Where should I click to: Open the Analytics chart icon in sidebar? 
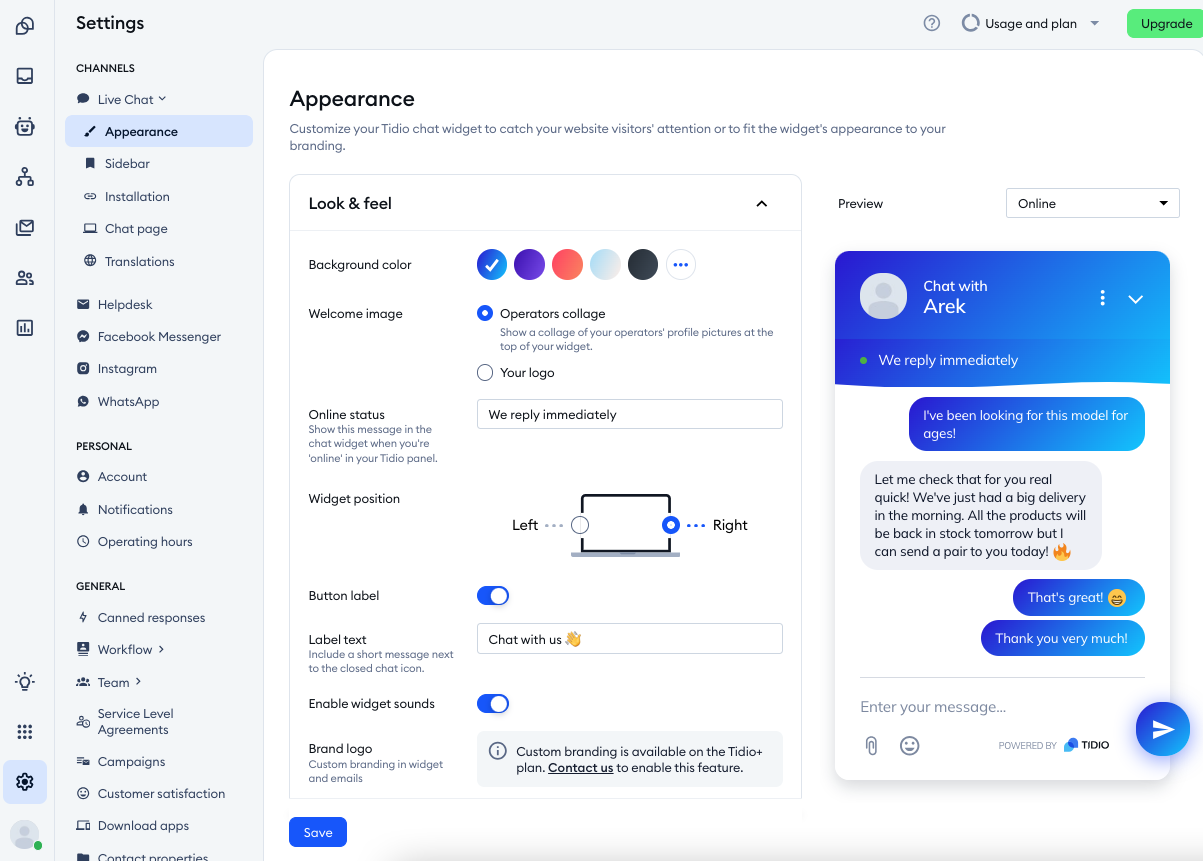click(x=25, y=327)
